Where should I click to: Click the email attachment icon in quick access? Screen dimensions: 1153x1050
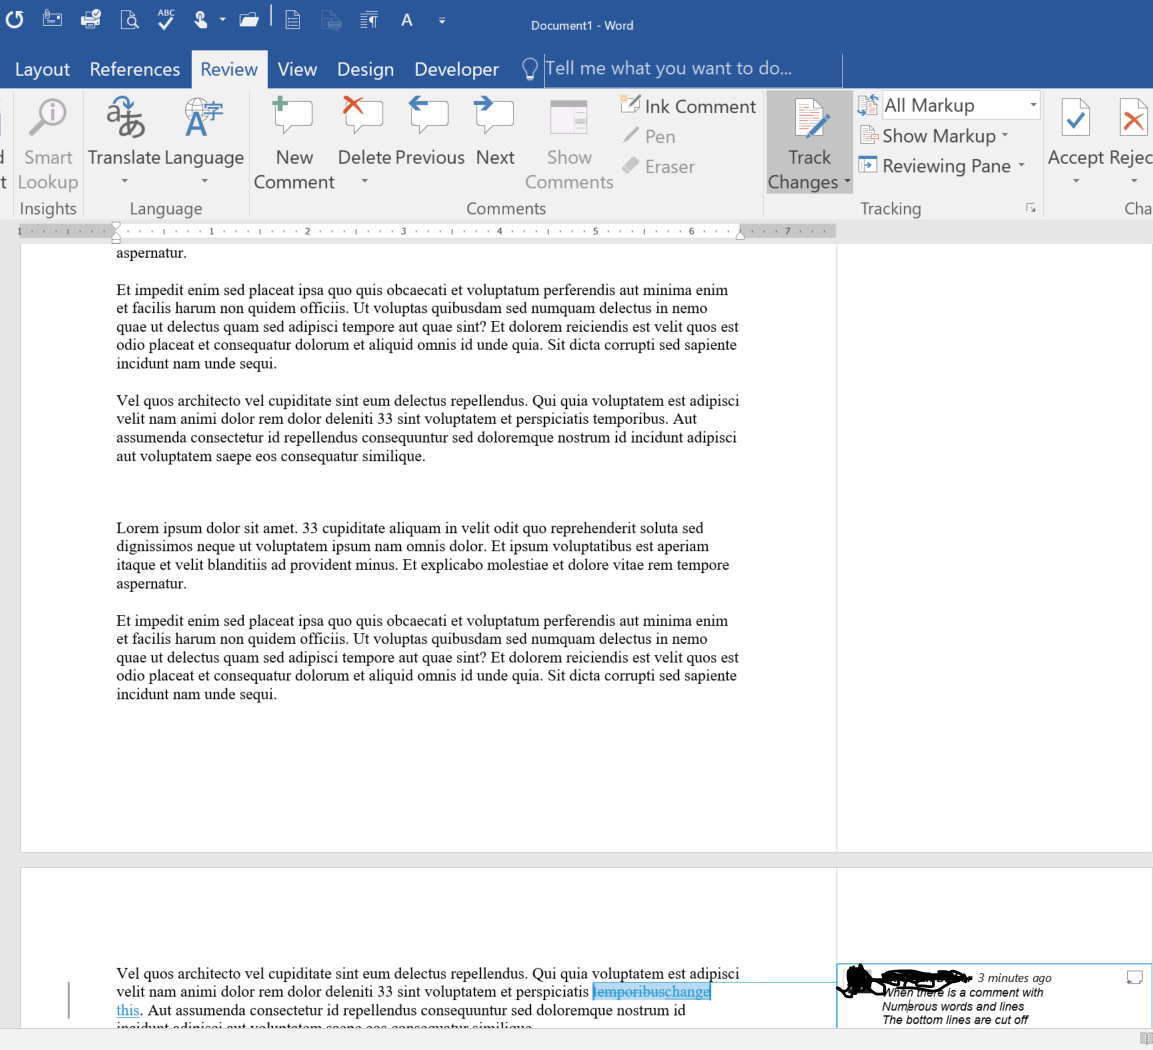(x=52, y=19)
